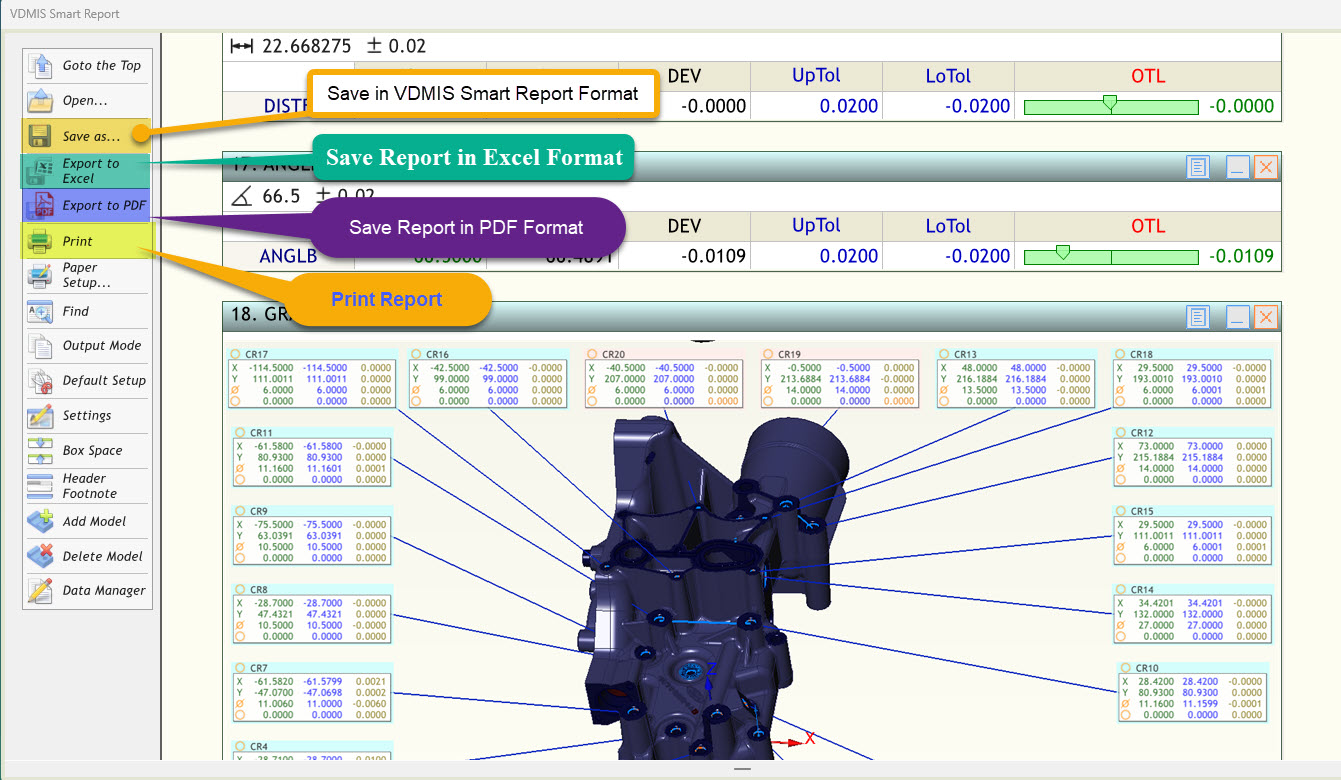Collapse the graphic section 18 panel
The image size is (1341, 780).
coord(1238,317)
